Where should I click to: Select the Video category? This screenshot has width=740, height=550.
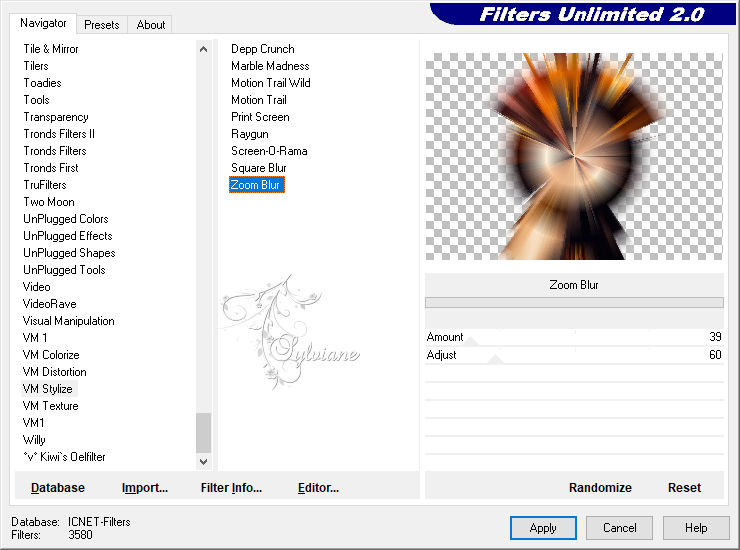[36, 287]
